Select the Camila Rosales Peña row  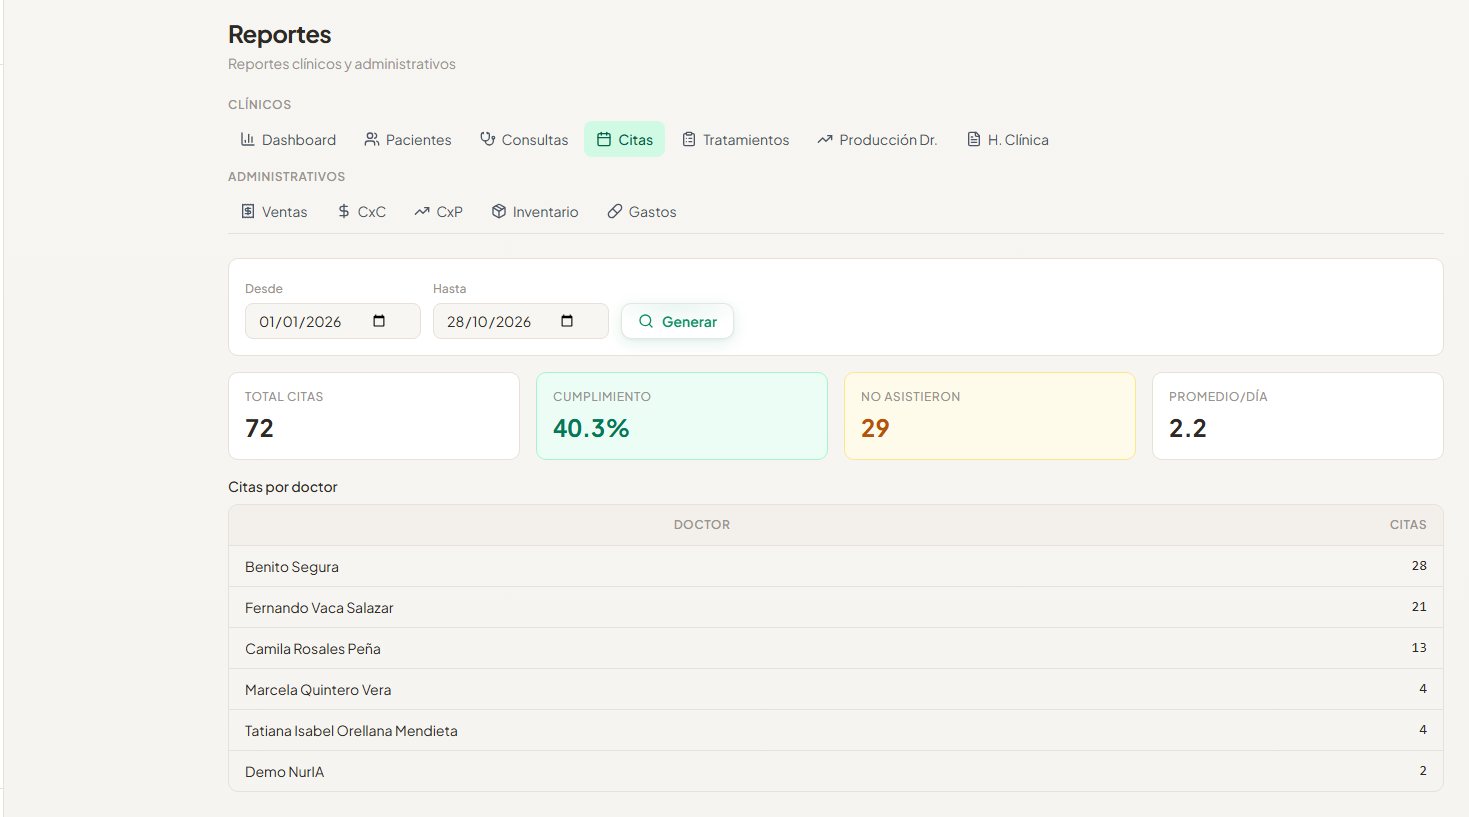836,648
